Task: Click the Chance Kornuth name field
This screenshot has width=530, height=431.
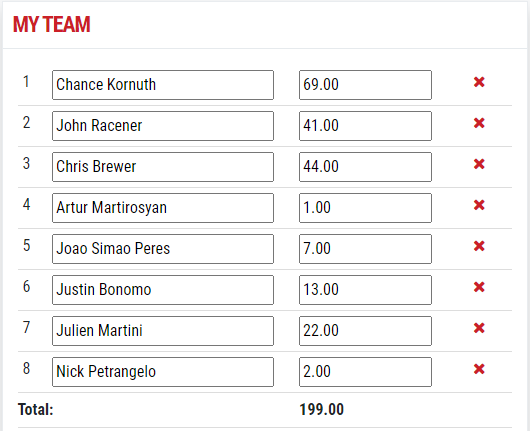Action: click(x=163, y=85)
